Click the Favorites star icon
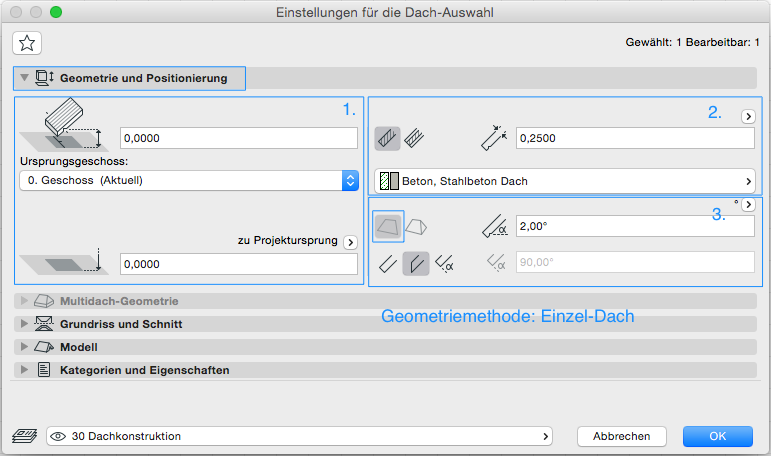 coord(27,42)
